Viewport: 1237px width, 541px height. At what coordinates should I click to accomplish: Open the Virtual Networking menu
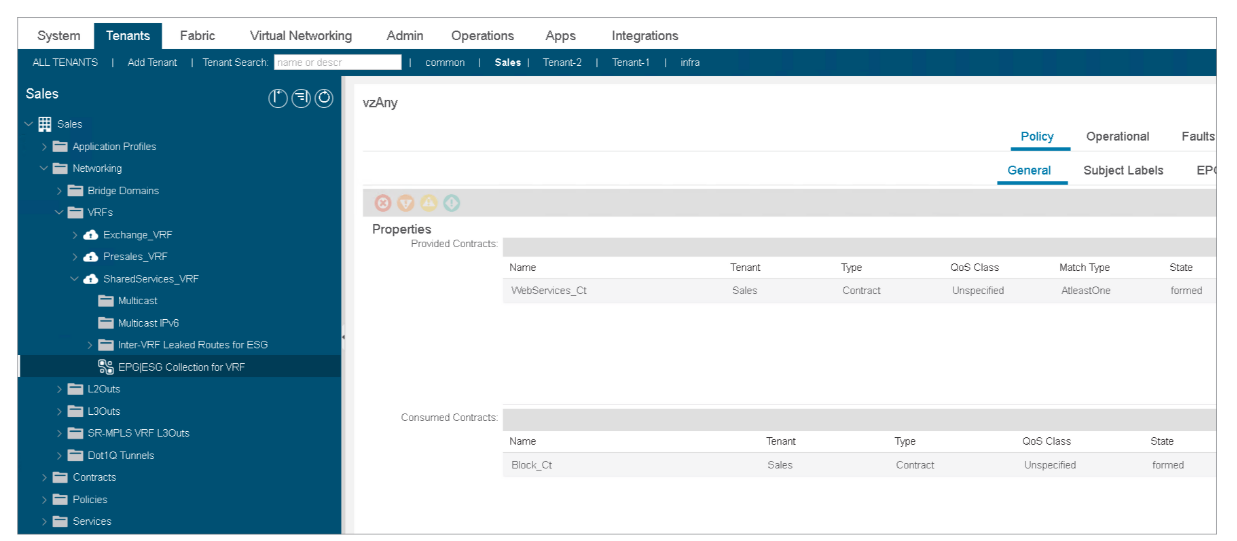[x=301, y=36]
